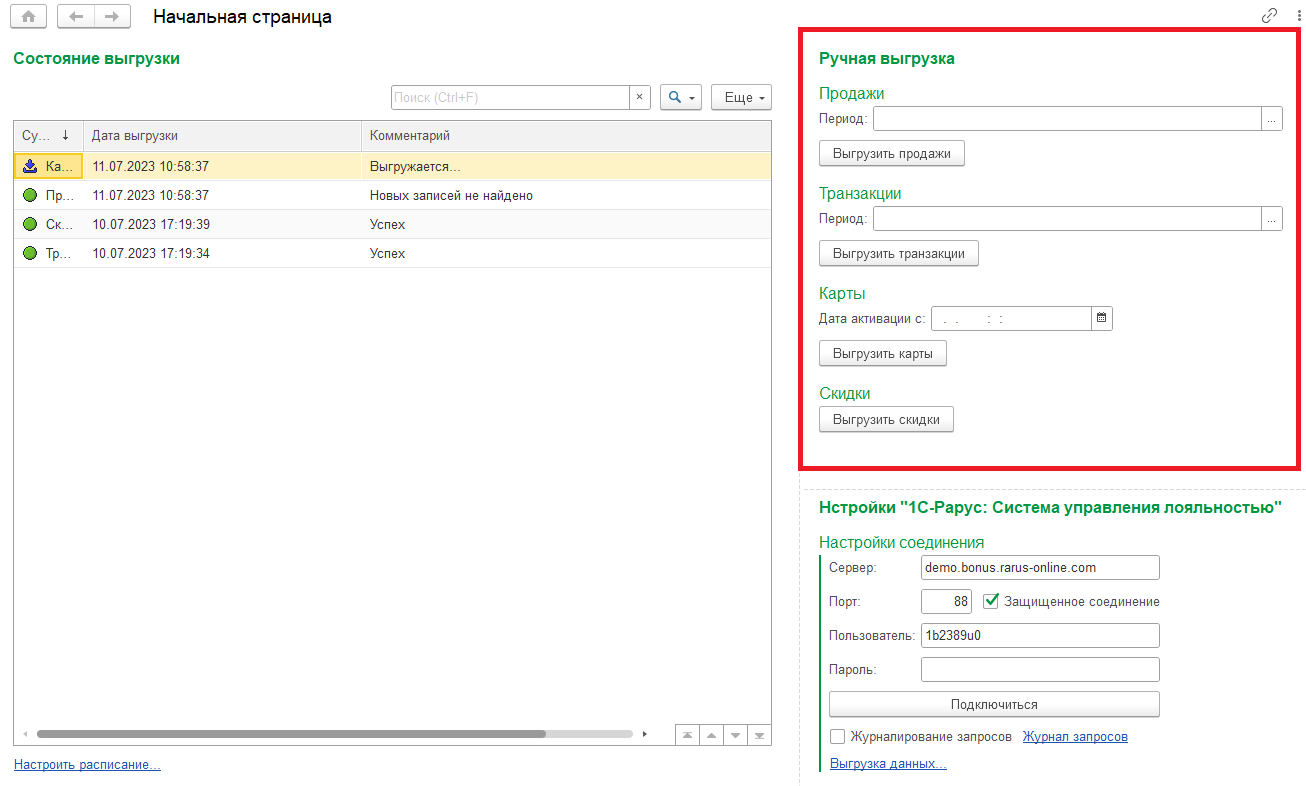Select date 10.07.2023 17:19:34
Image resolution: width=1306 pixels, height=786 pixels.
click(222, 253)
